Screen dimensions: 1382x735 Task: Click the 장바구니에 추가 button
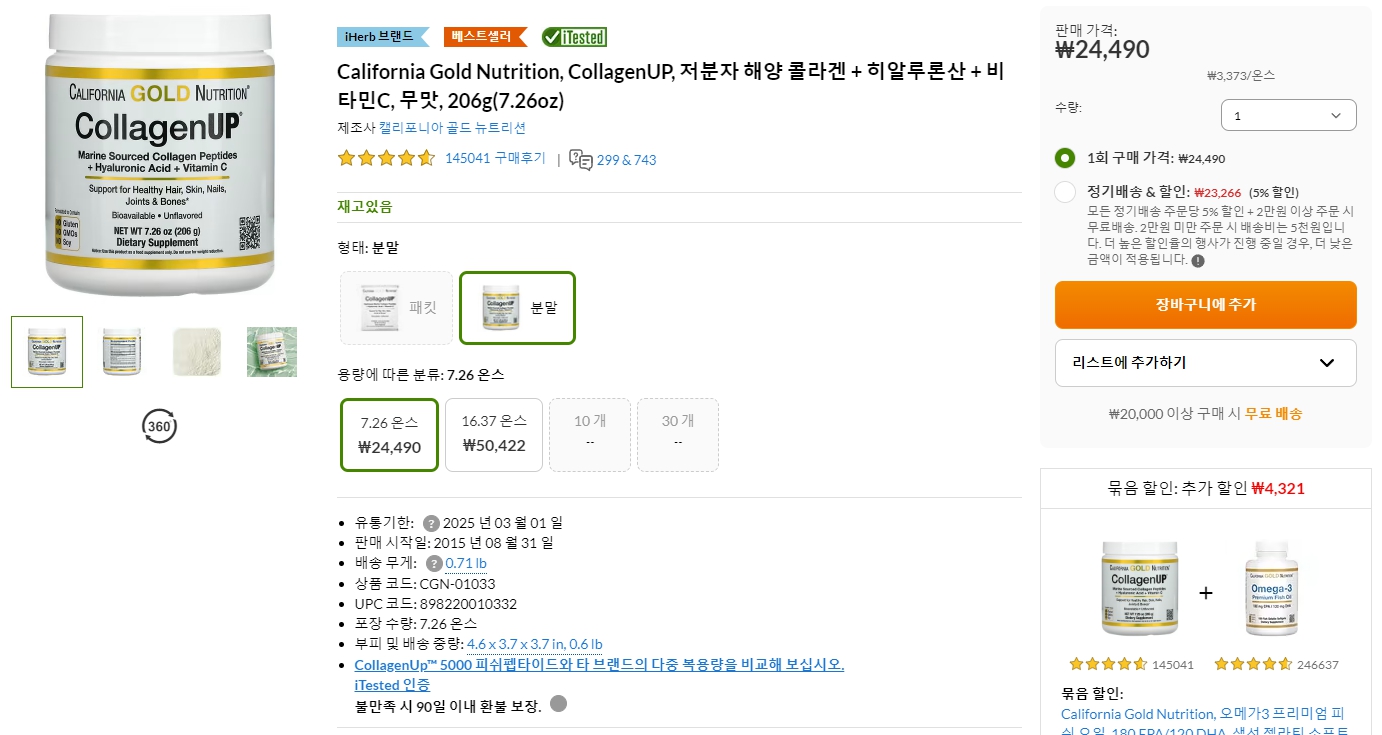pyautogui.click(x=1205, y=304)
